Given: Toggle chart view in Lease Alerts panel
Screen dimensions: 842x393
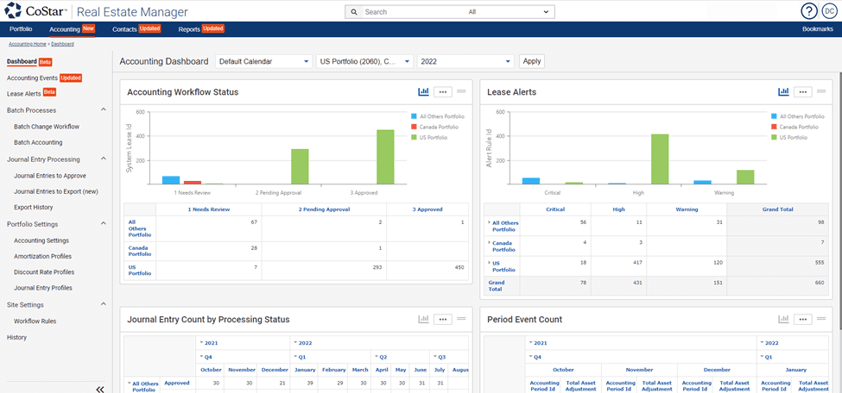Looking at the screenshot, I should 783,92.
